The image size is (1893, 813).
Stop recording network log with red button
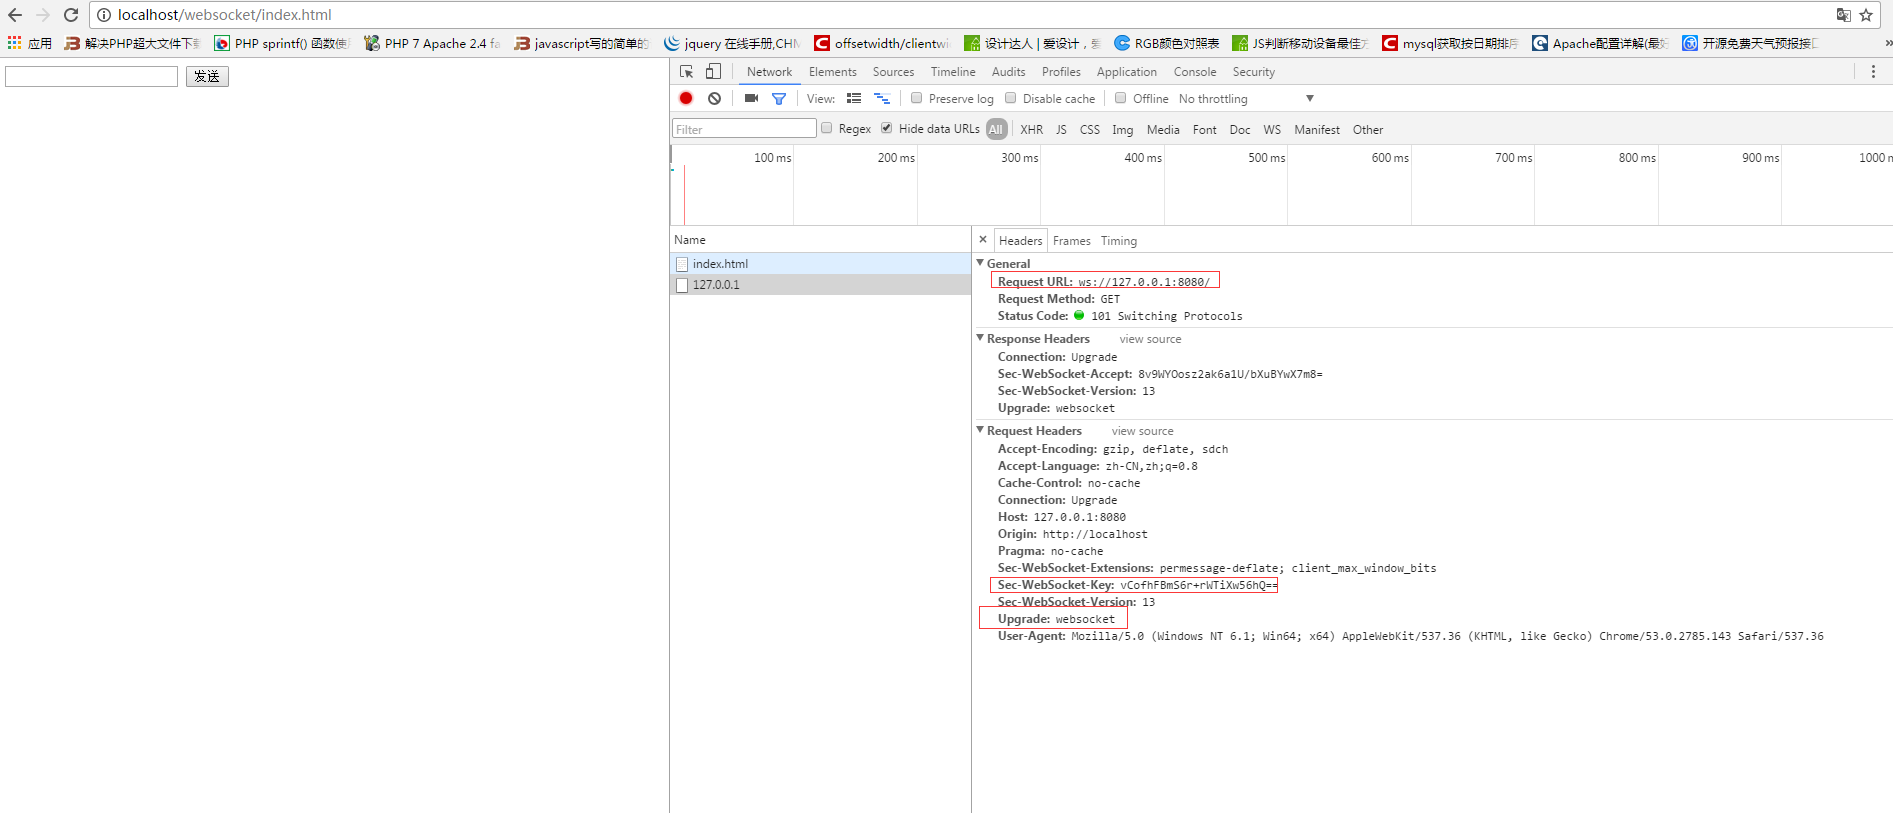[686, 98]
